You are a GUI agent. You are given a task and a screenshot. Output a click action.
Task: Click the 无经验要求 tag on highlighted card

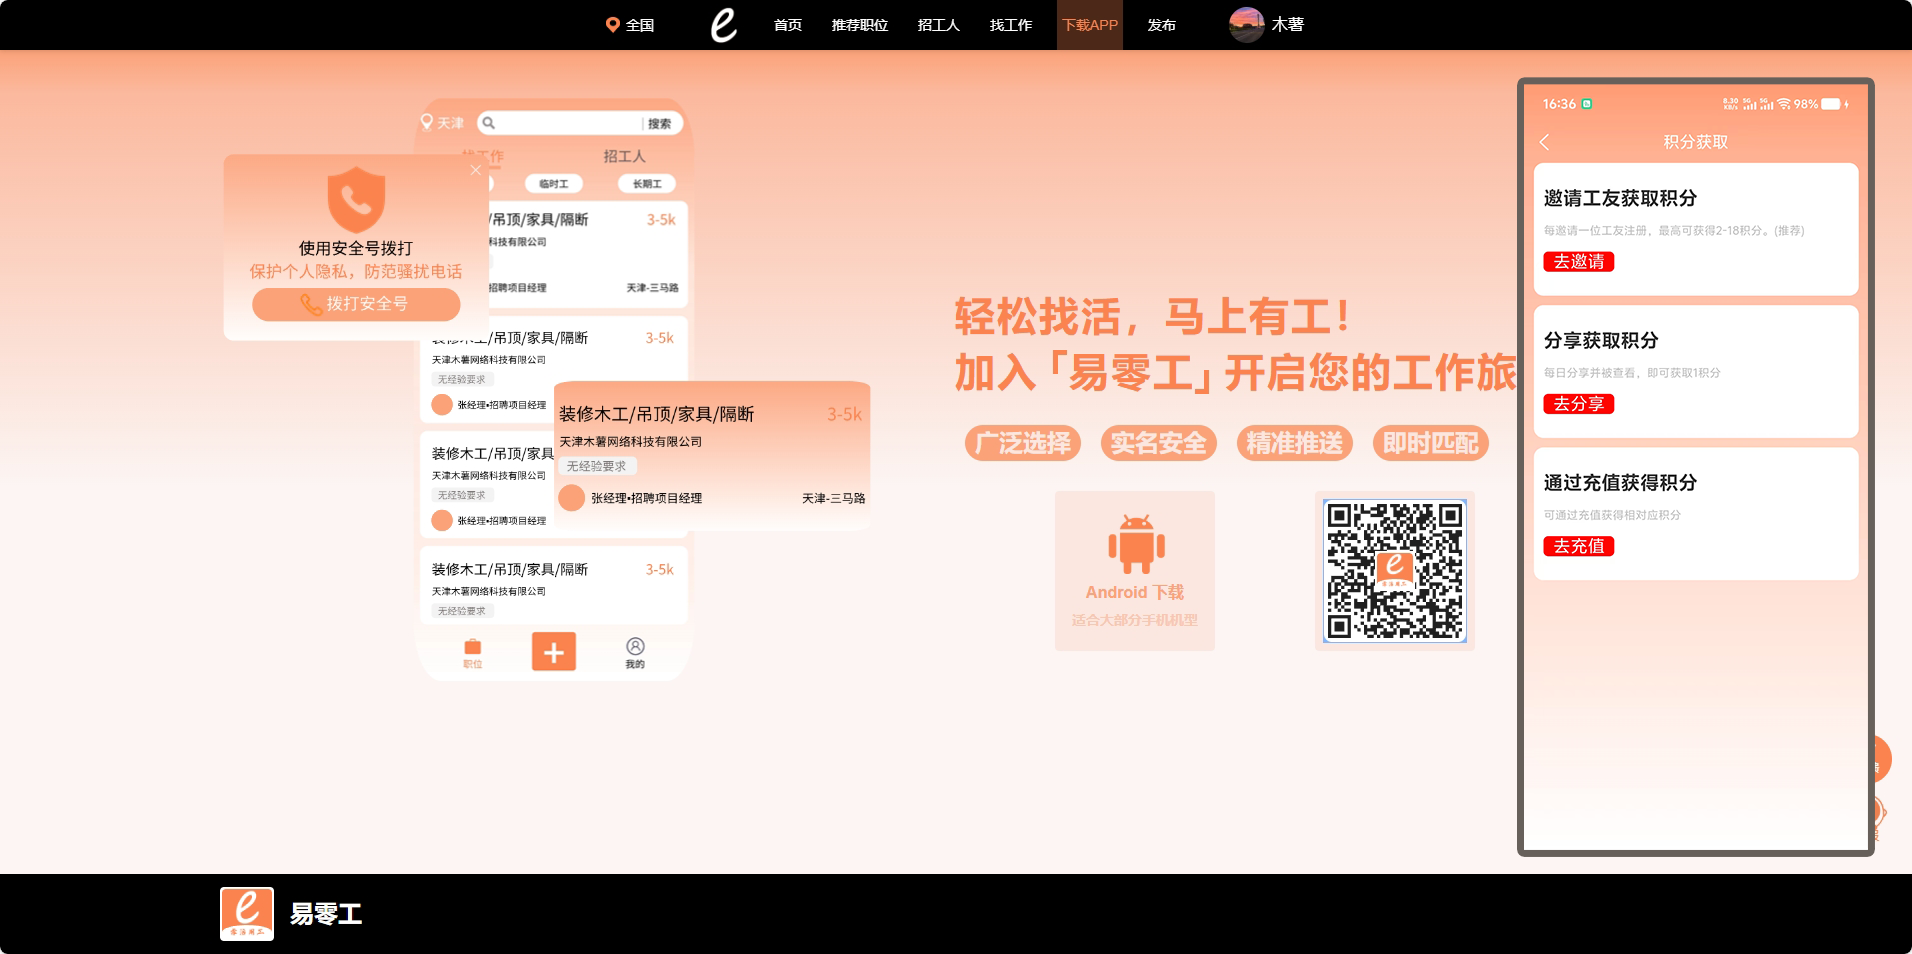pos(597,466)
